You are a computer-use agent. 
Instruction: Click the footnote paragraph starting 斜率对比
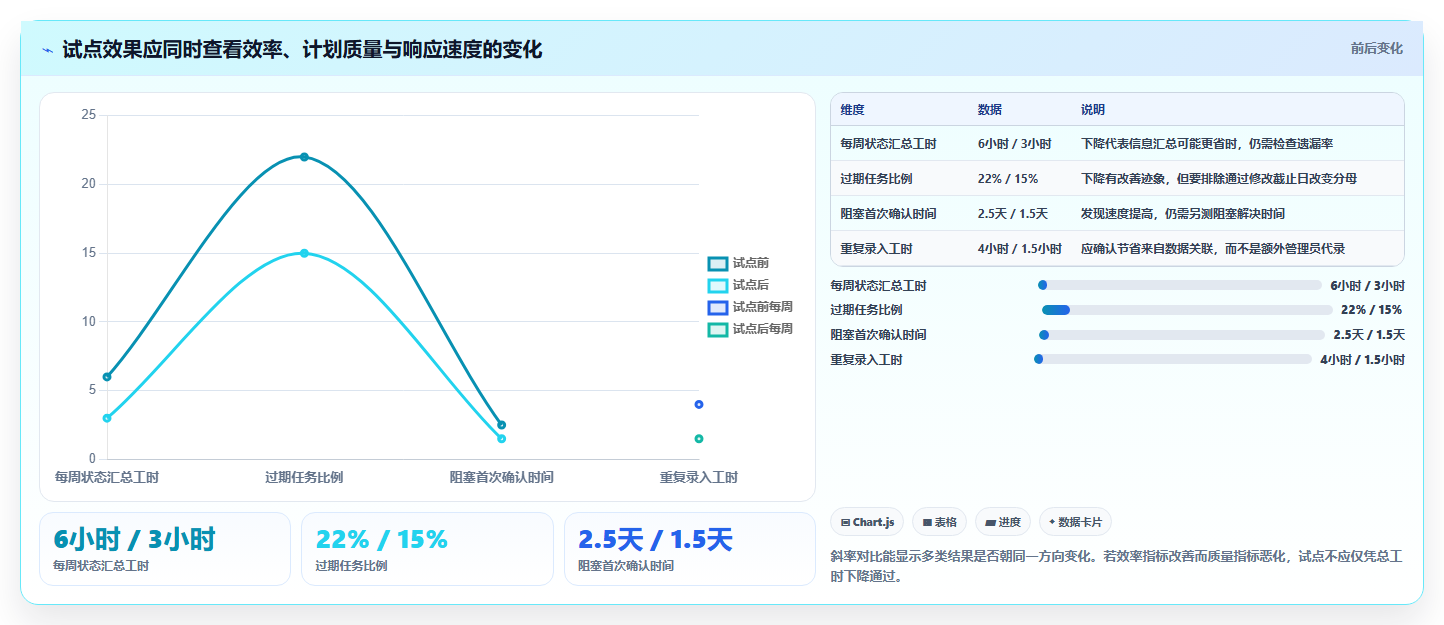(1117, 566)
